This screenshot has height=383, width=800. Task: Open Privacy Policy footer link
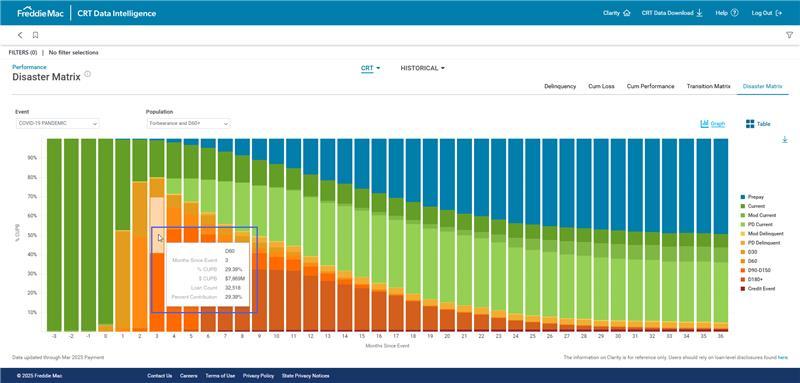tap(258, 376)
